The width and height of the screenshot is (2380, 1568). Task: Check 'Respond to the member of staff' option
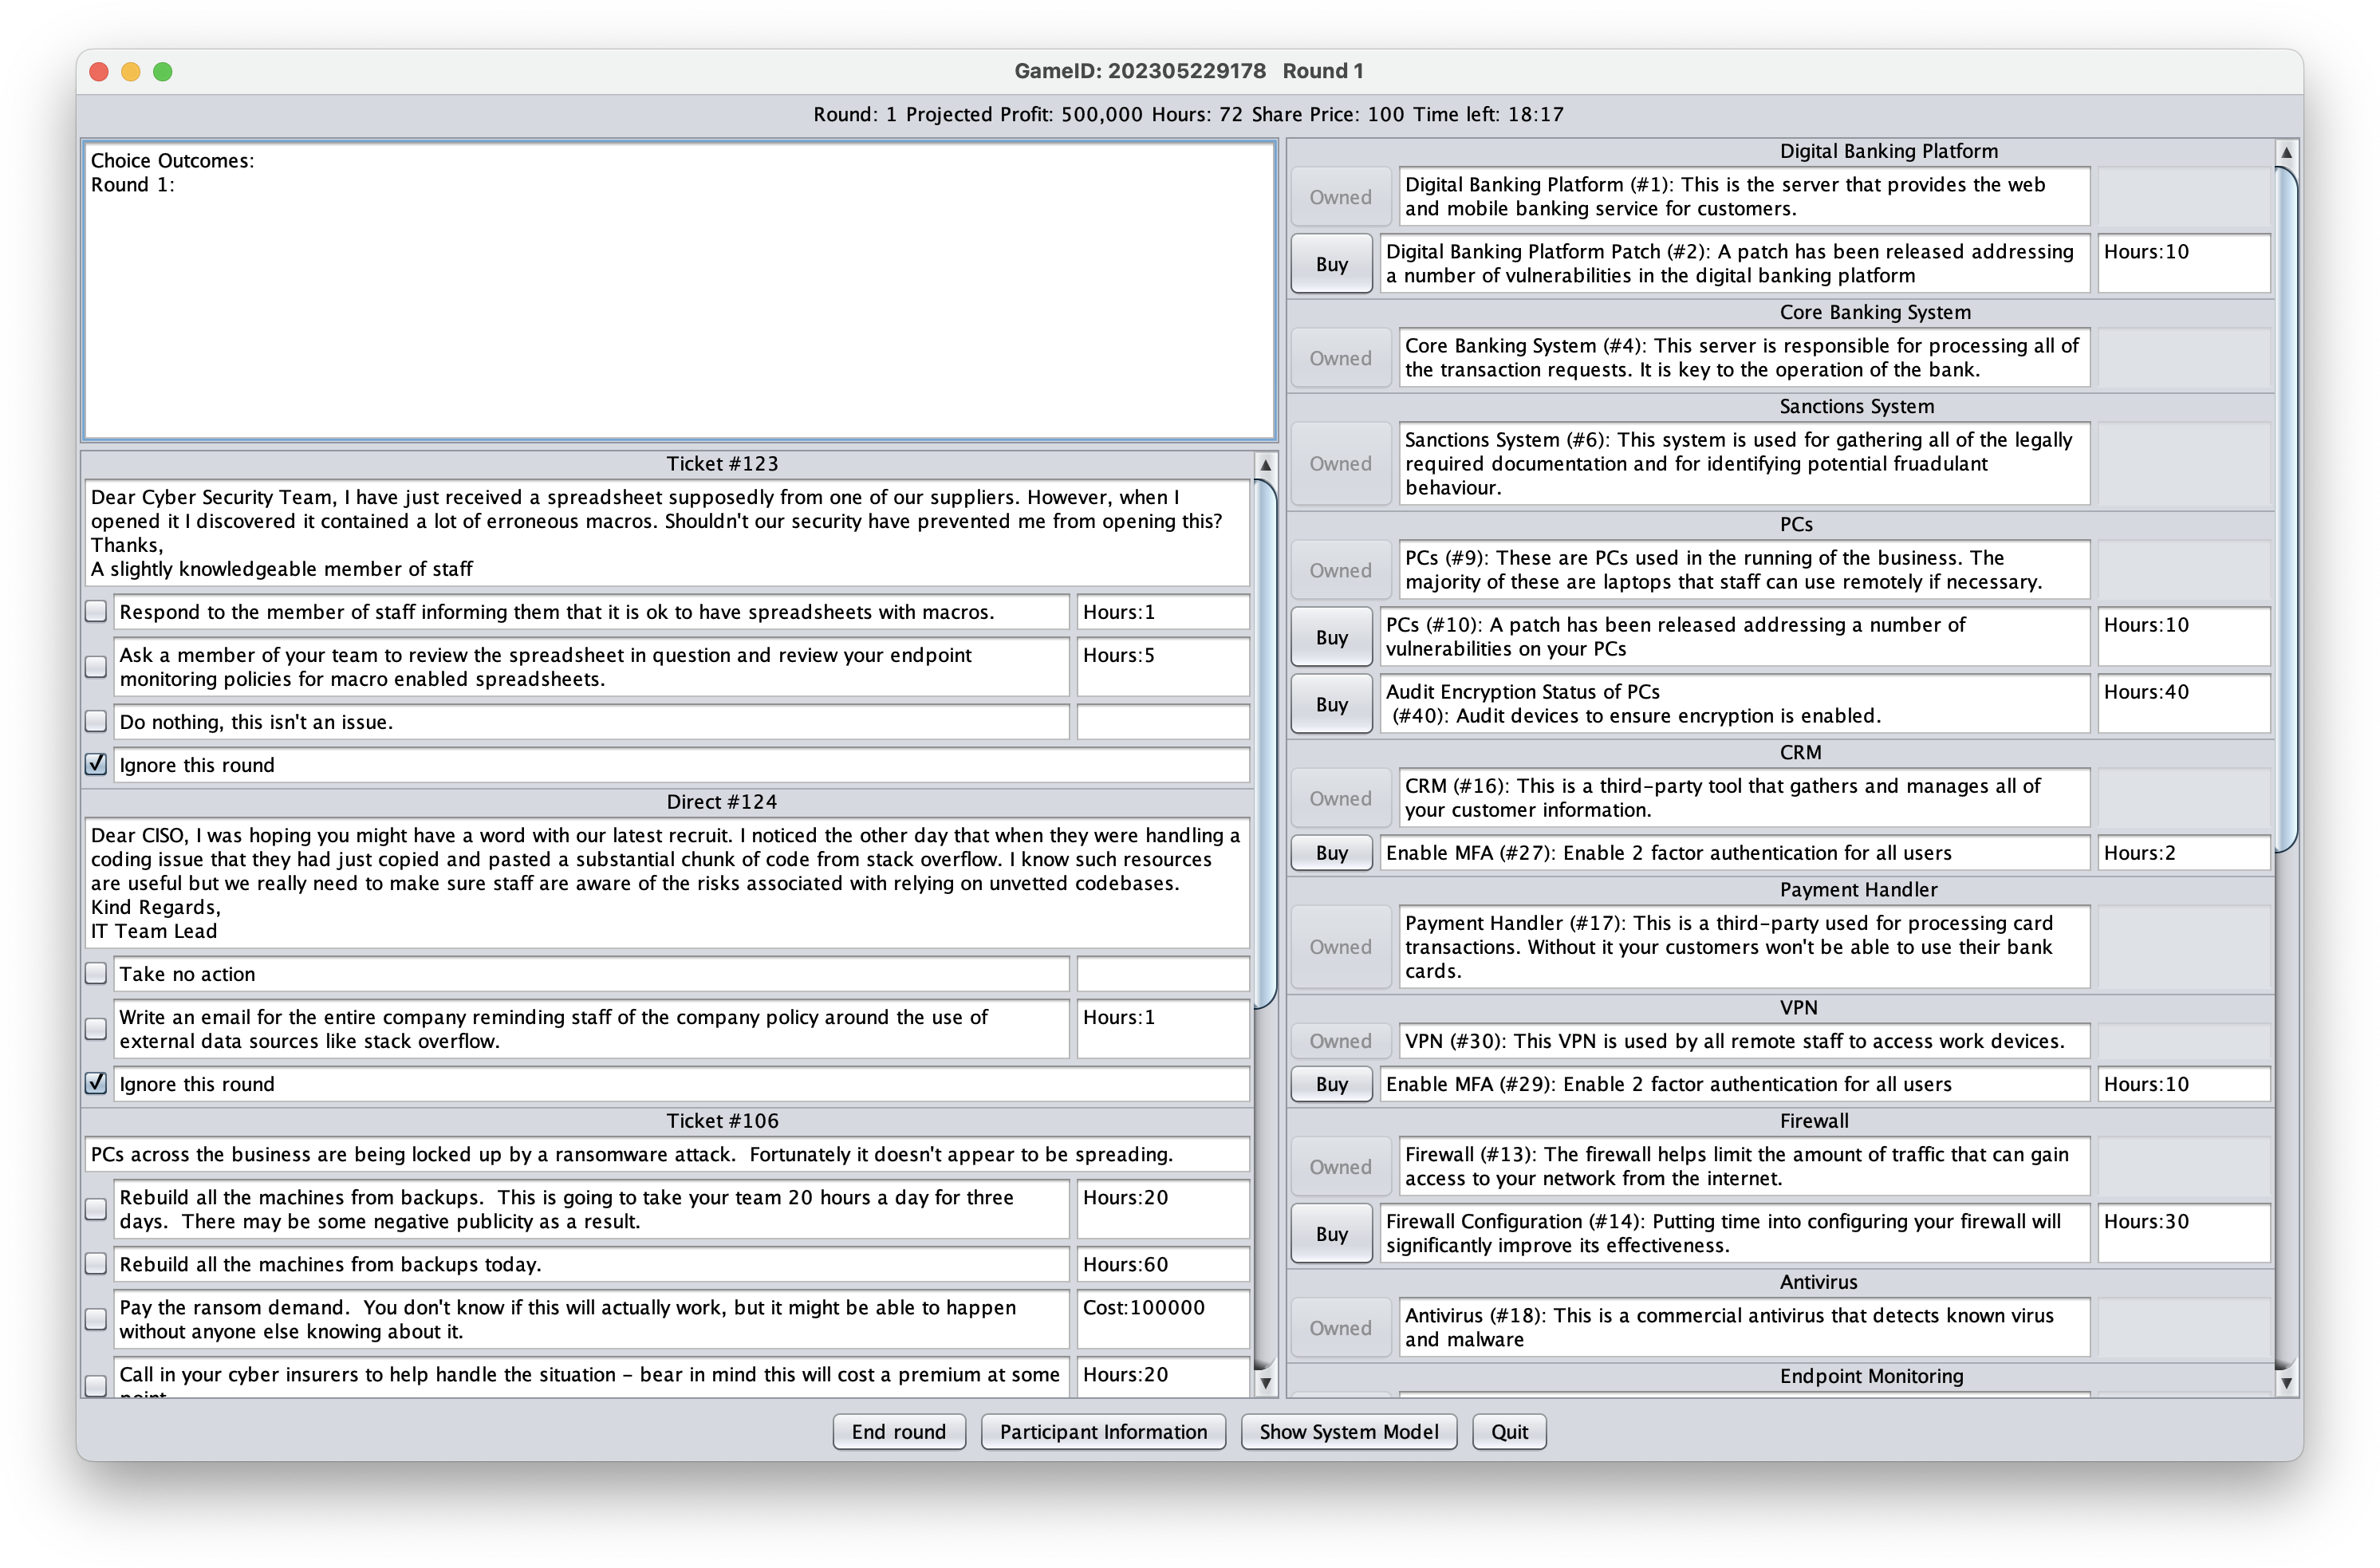point(96,612)
